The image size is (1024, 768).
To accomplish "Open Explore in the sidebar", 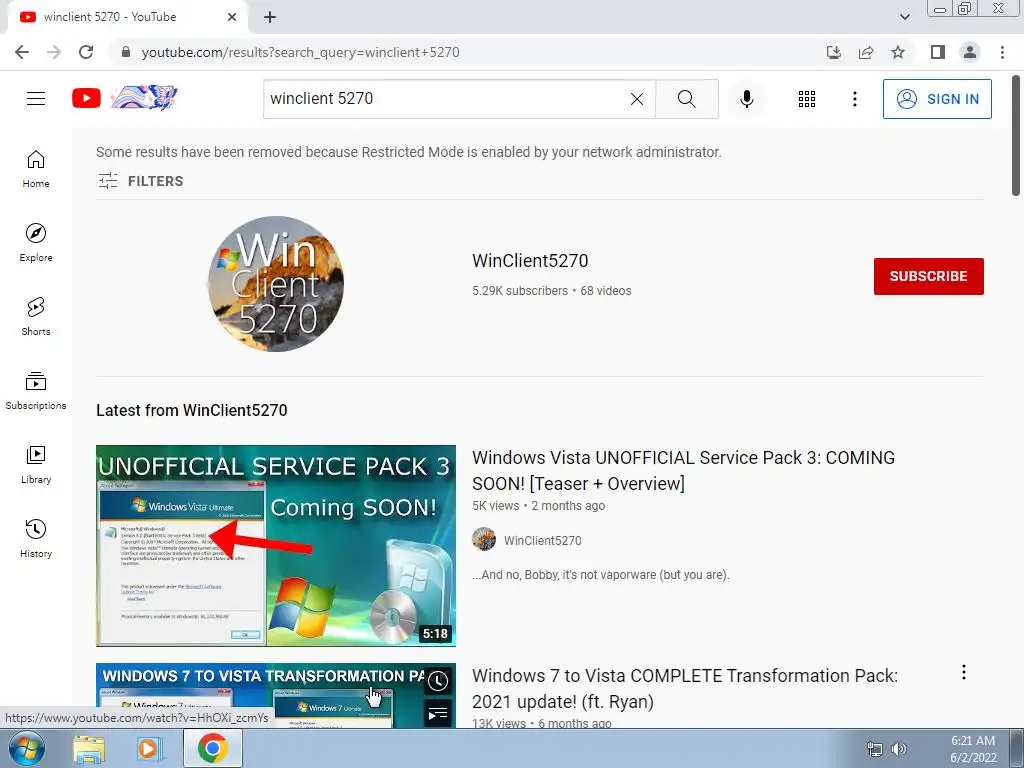I will (x=36, y=243).
